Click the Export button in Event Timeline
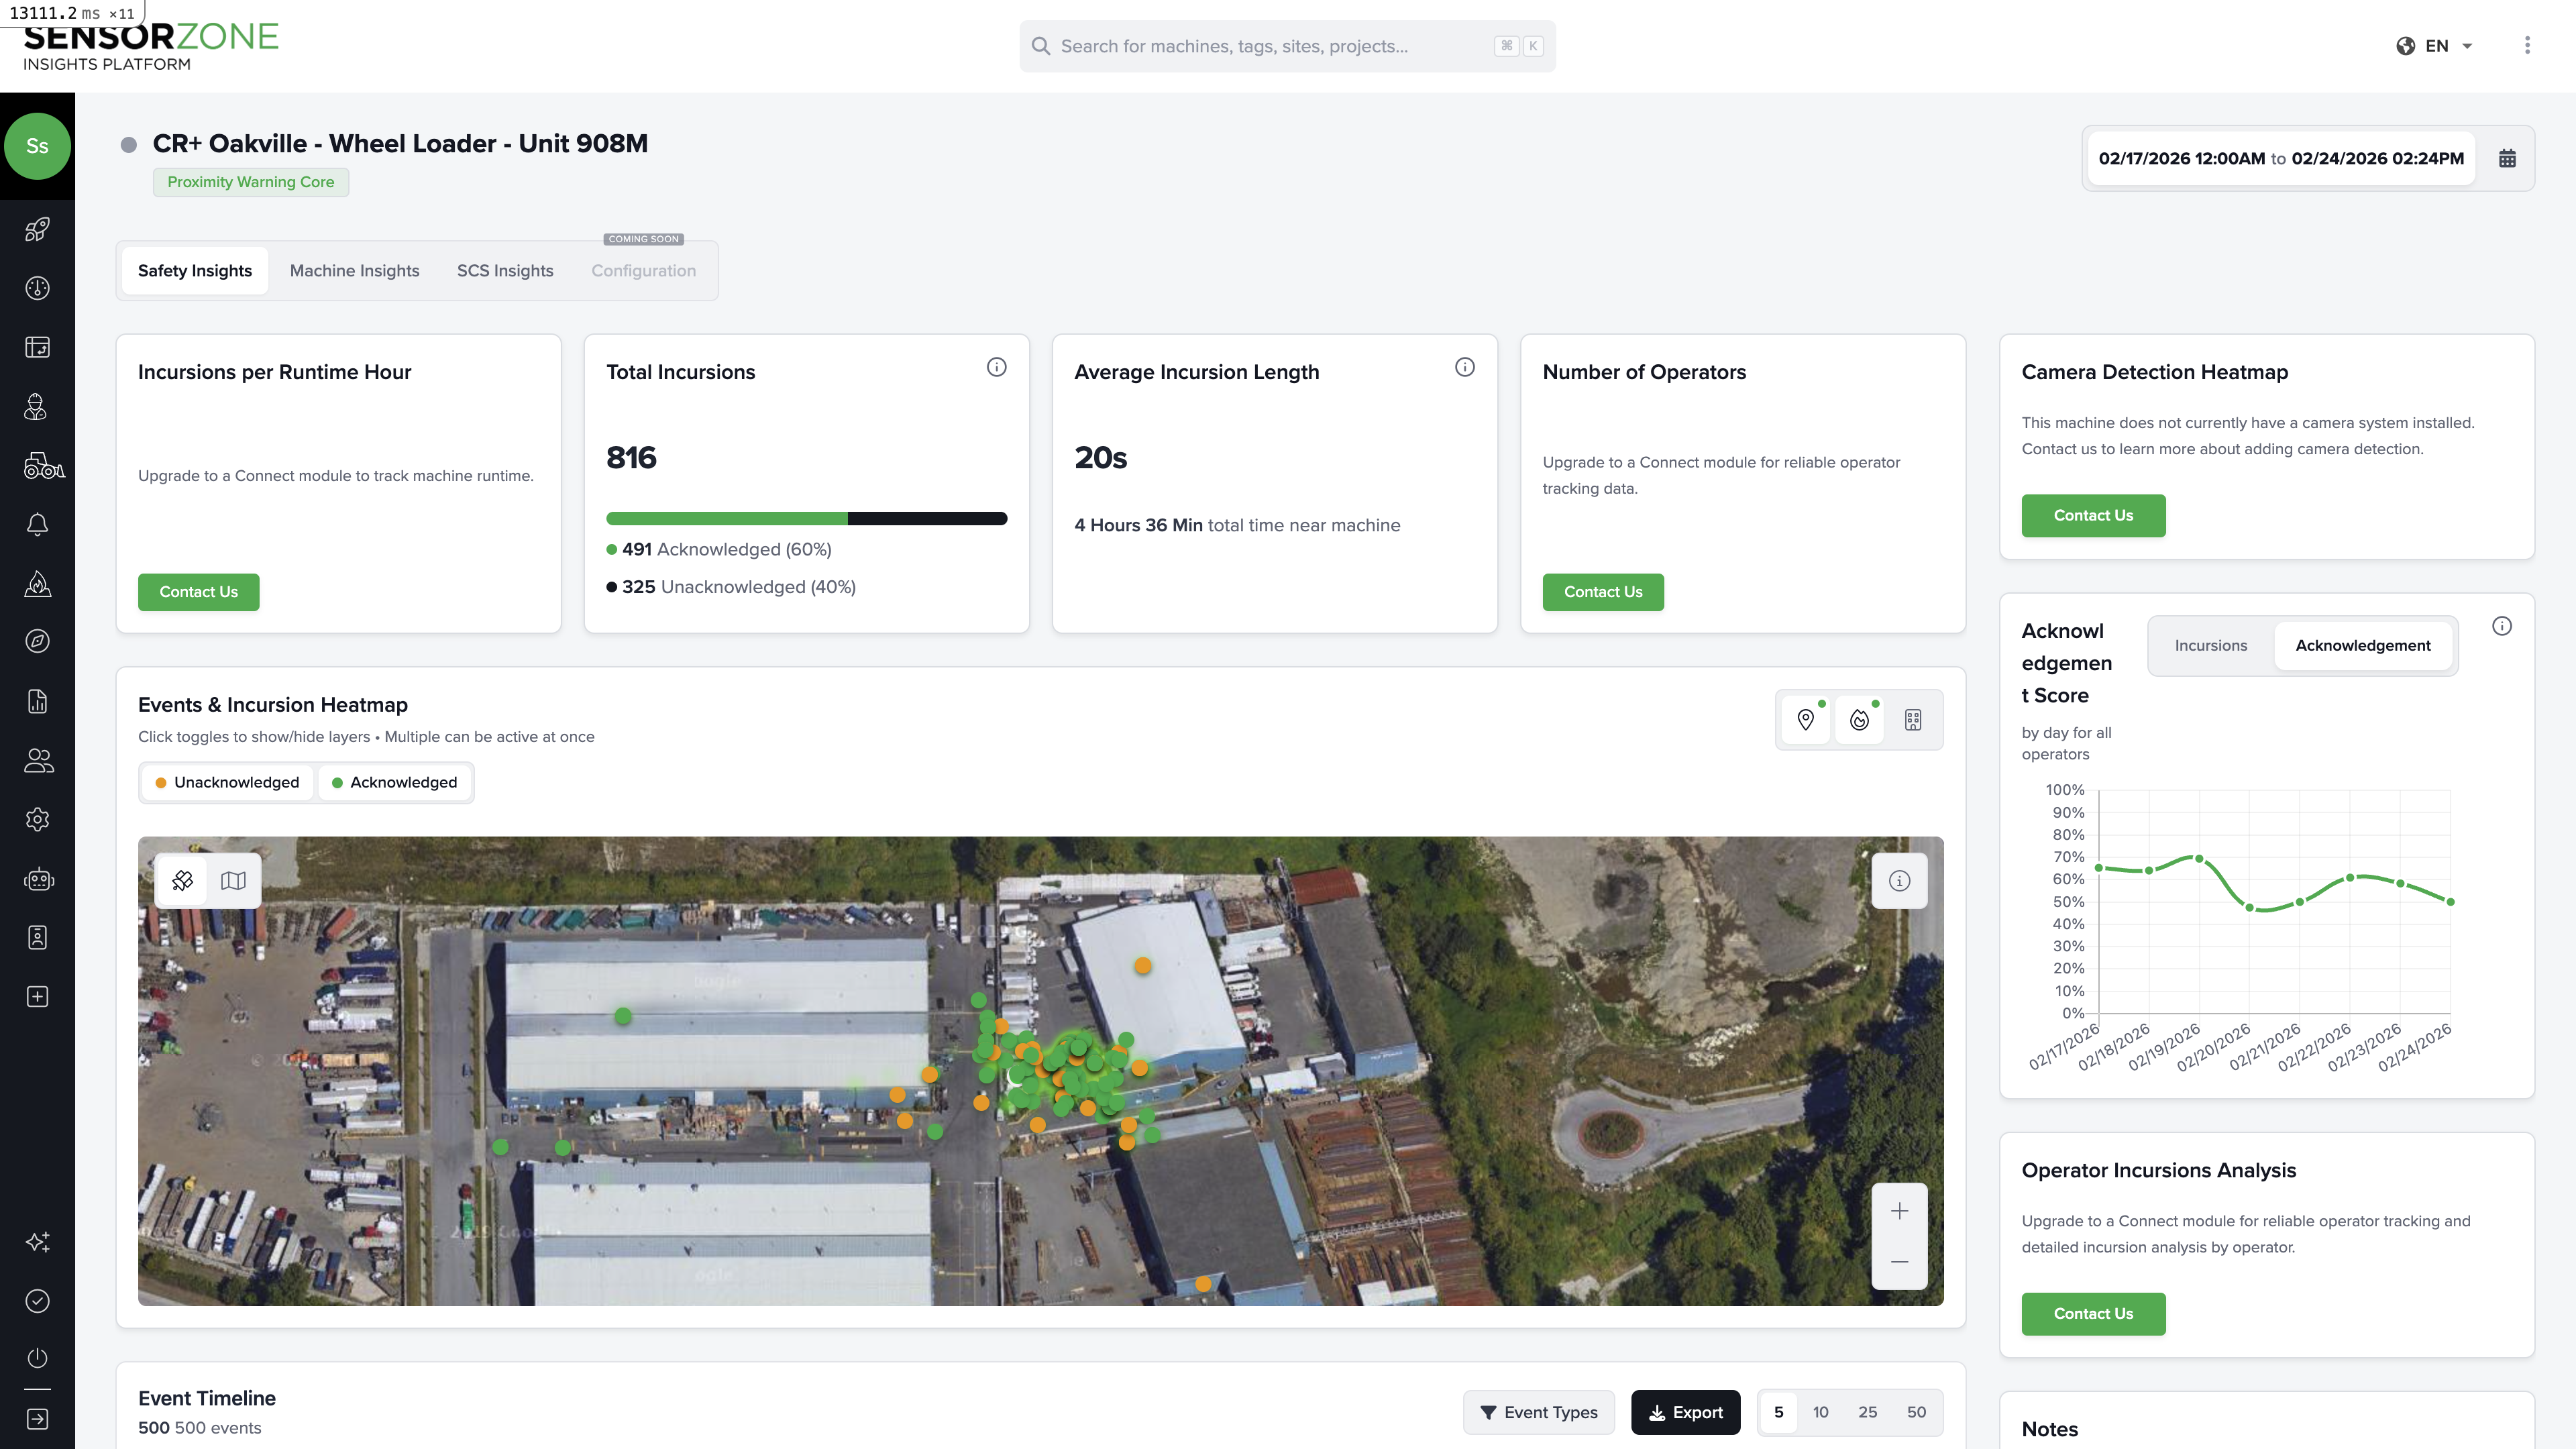This screenshot has width=2576, height=1449. click(1686, 1412)
